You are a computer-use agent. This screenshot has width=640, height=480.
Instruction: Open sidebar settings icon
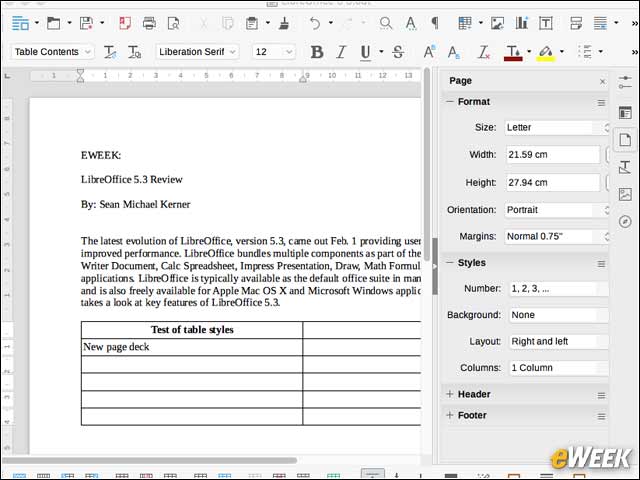point(625,82)
